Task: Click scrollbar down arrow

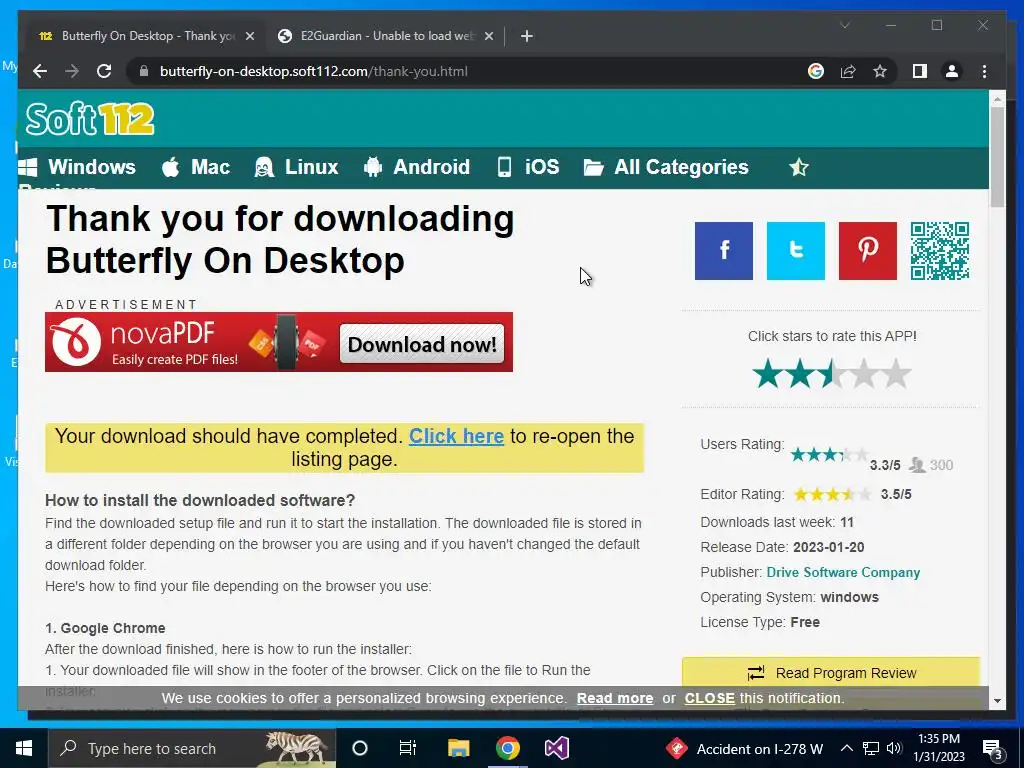Action: 997,701
